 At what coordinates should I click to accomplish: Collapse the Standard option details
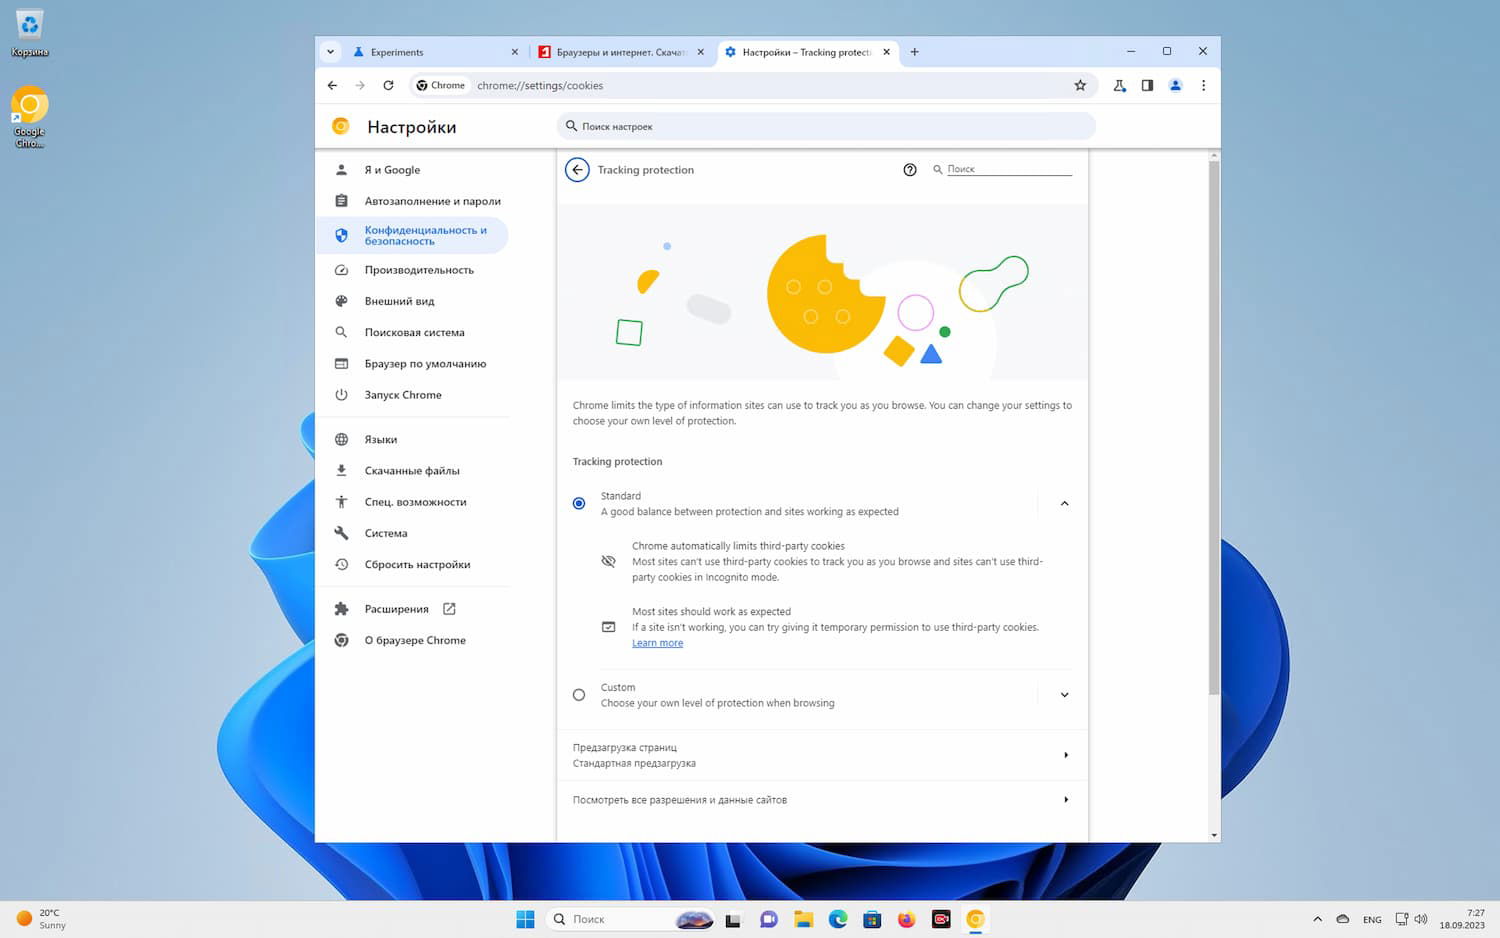coord(1064,504)
